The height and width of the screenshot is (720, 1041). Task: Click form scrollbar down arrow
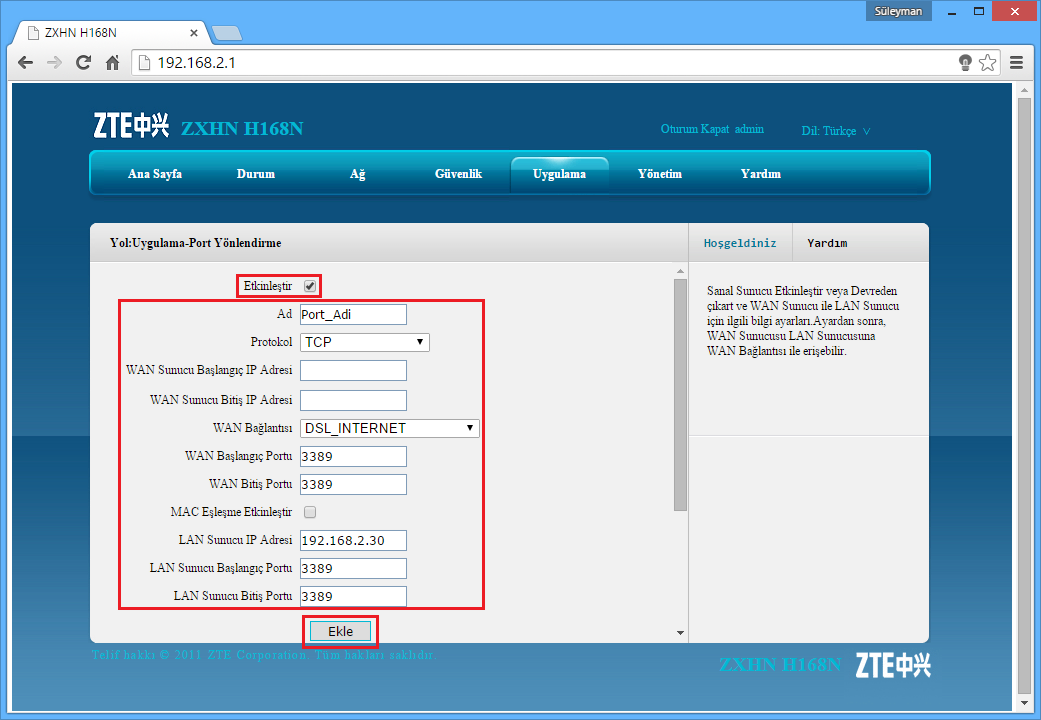pyautogui.click(x=681, y=633)
